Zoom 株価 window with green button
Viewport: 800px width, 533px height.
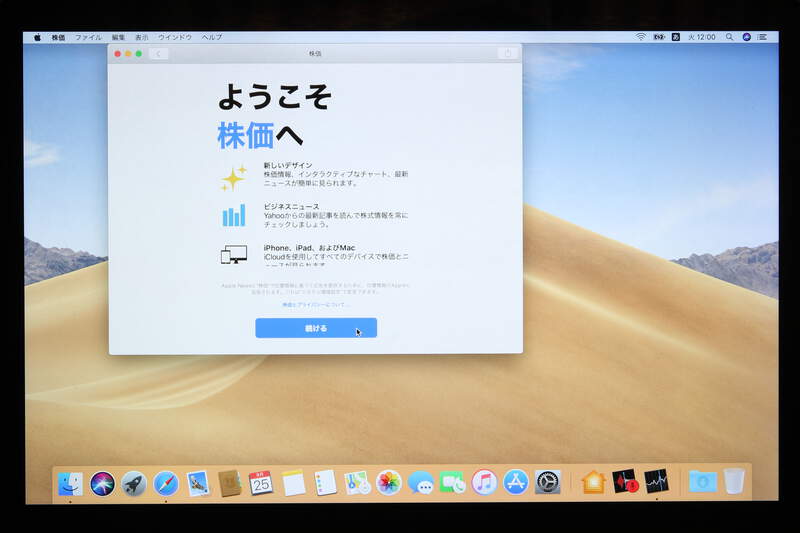coord(139,54)
